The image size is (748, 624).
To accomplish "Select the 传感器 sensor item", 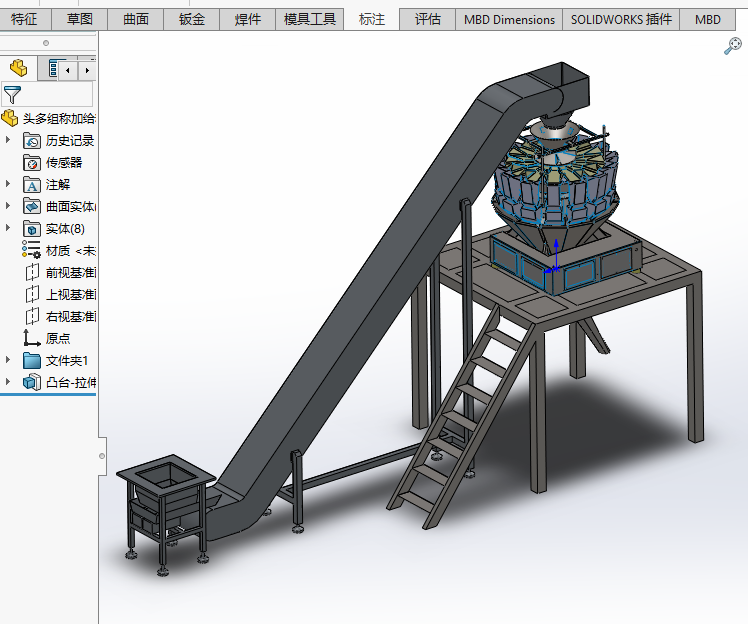I will coord(63,162).
